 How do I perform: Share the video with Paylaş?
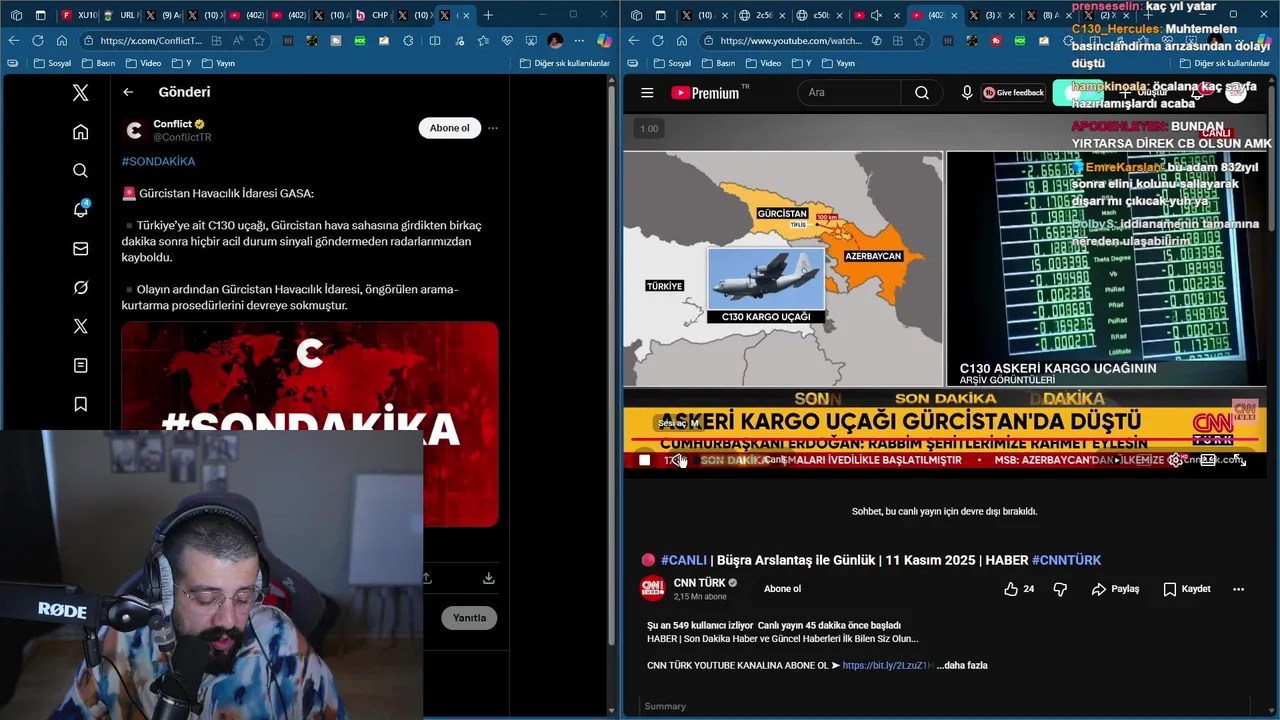pos(1115,589)
